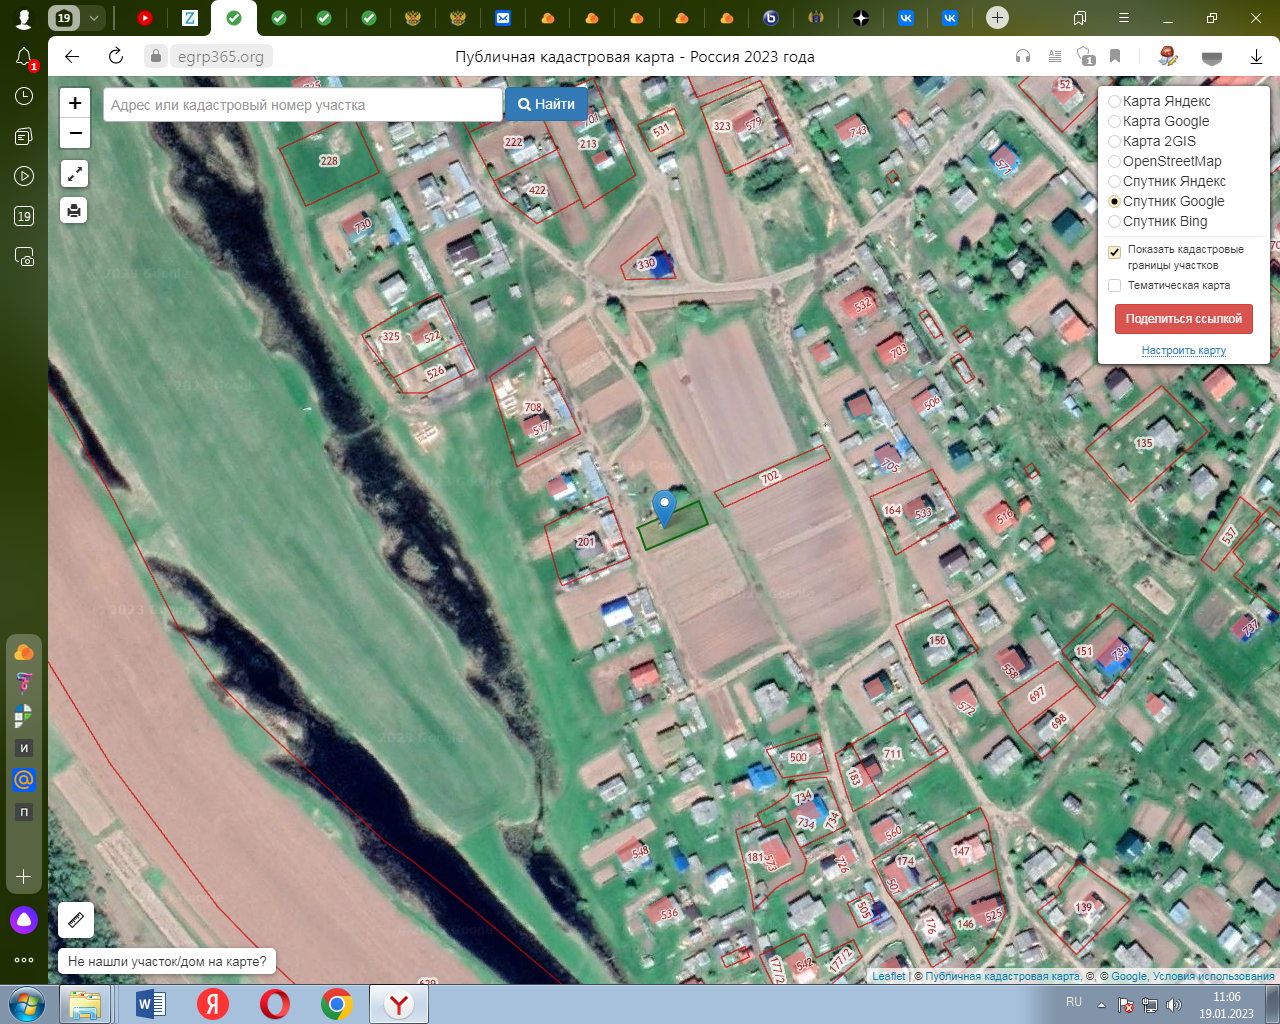Click the egrp365.org address bar

click(x=220, y=57)
